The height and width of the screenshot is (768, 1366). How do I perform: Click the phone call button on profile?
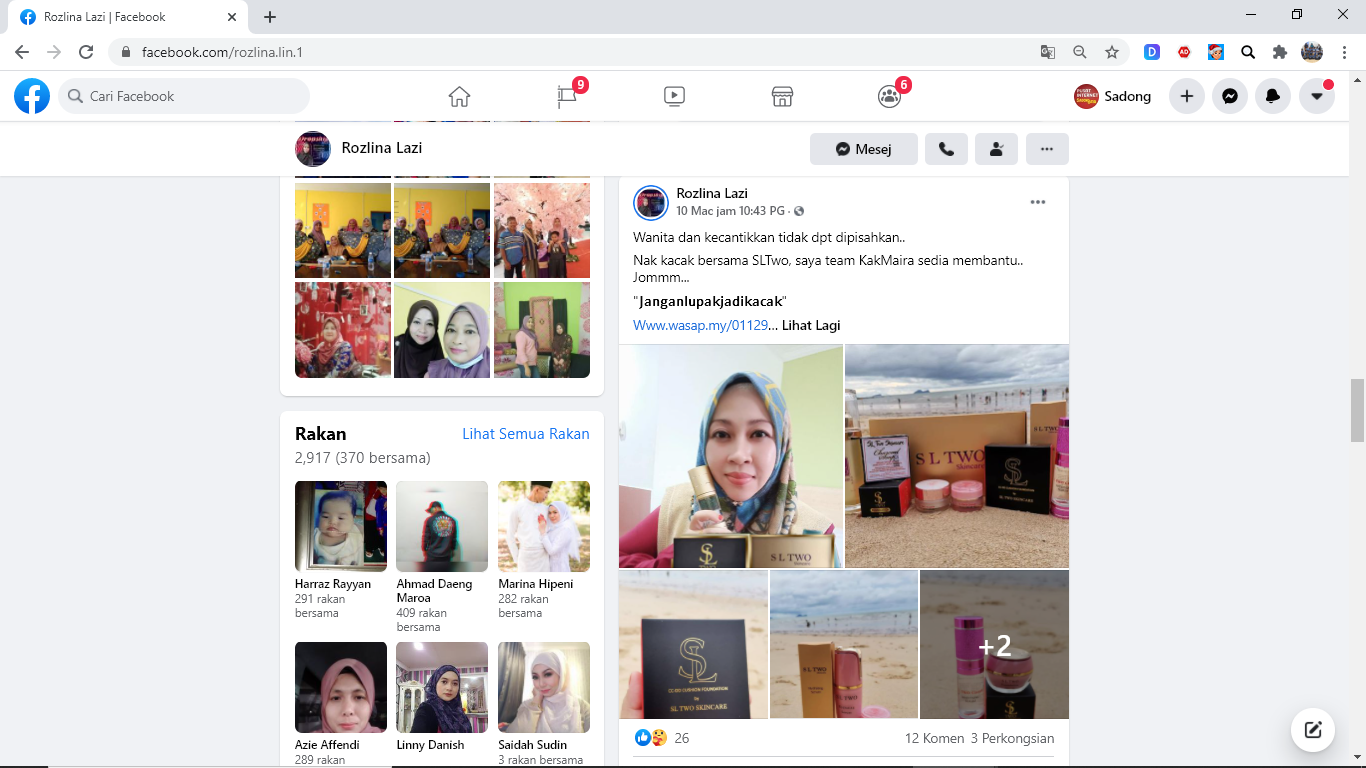point(946,149)
